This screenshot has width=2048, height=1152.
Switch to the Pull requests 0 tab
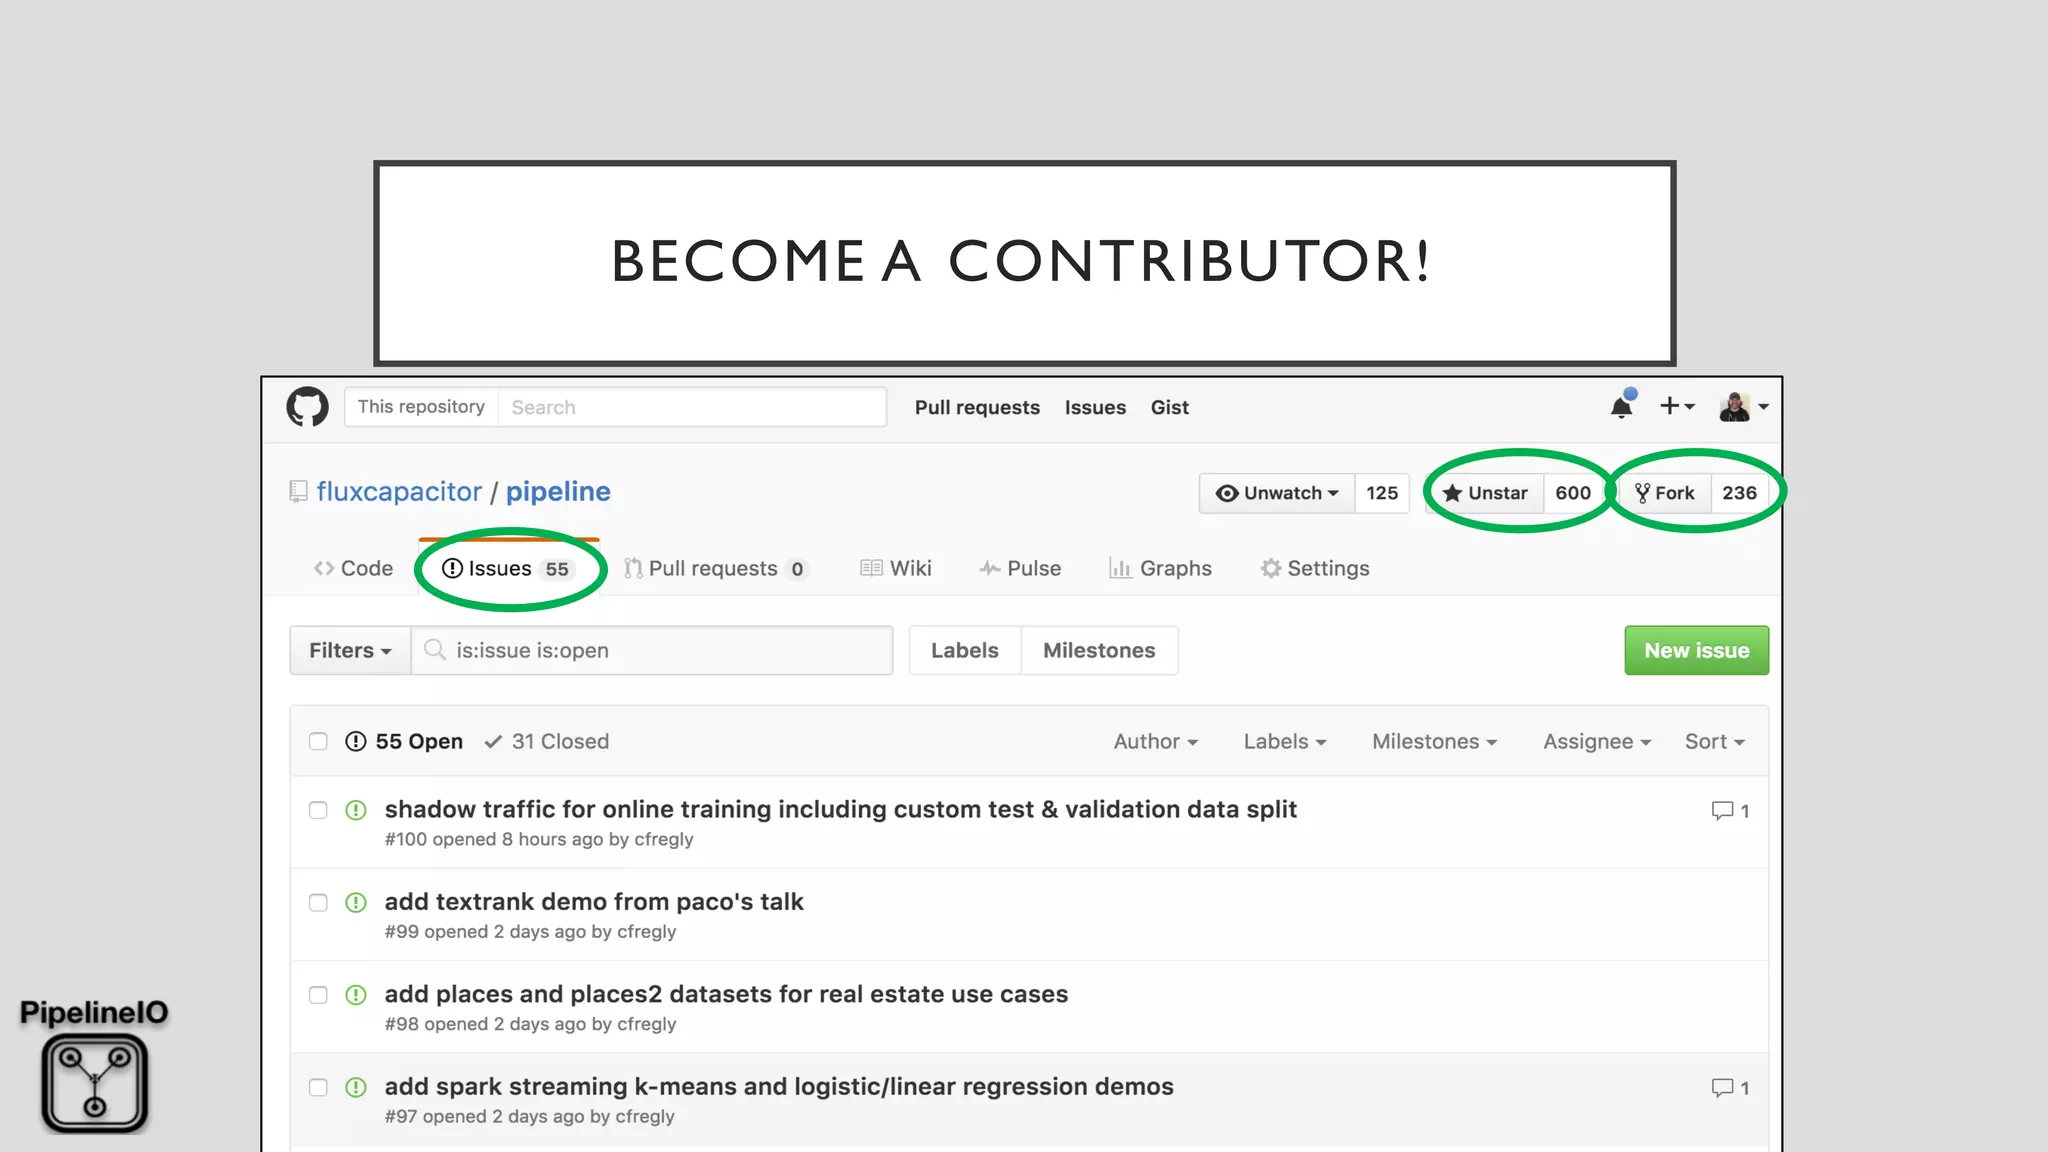coord(716,568)
